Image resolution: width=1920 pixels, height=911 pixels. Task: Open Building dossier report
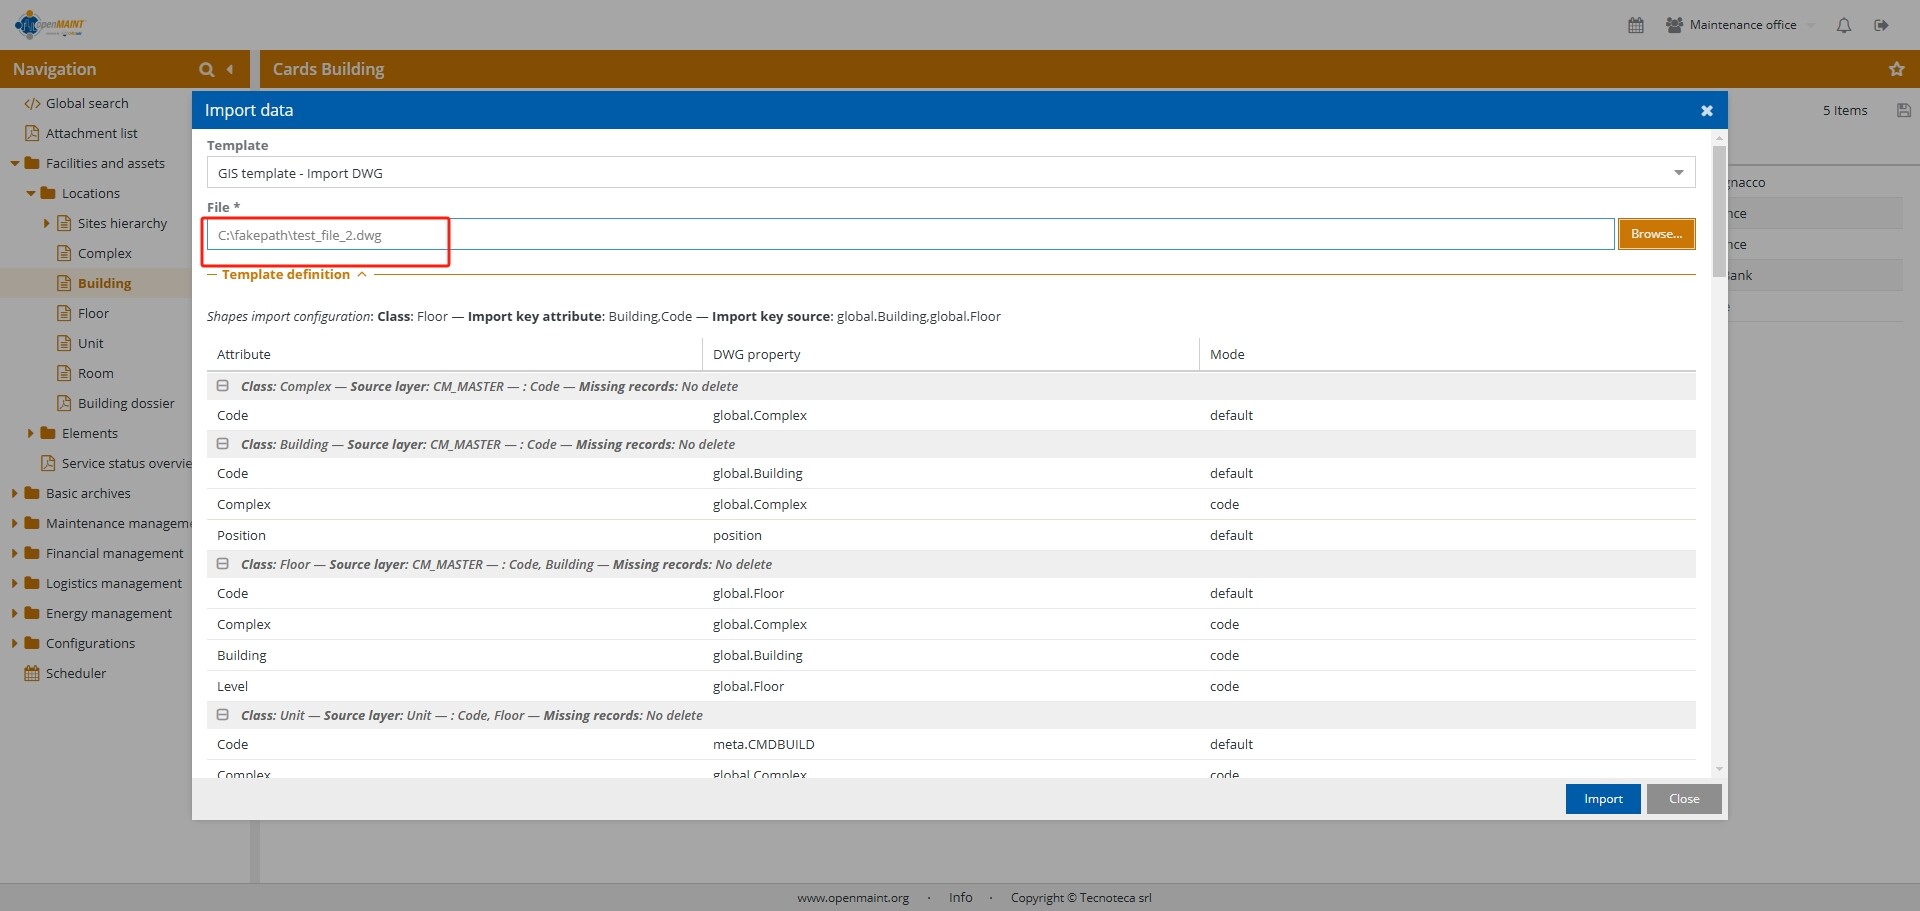[x=126, y=403]
